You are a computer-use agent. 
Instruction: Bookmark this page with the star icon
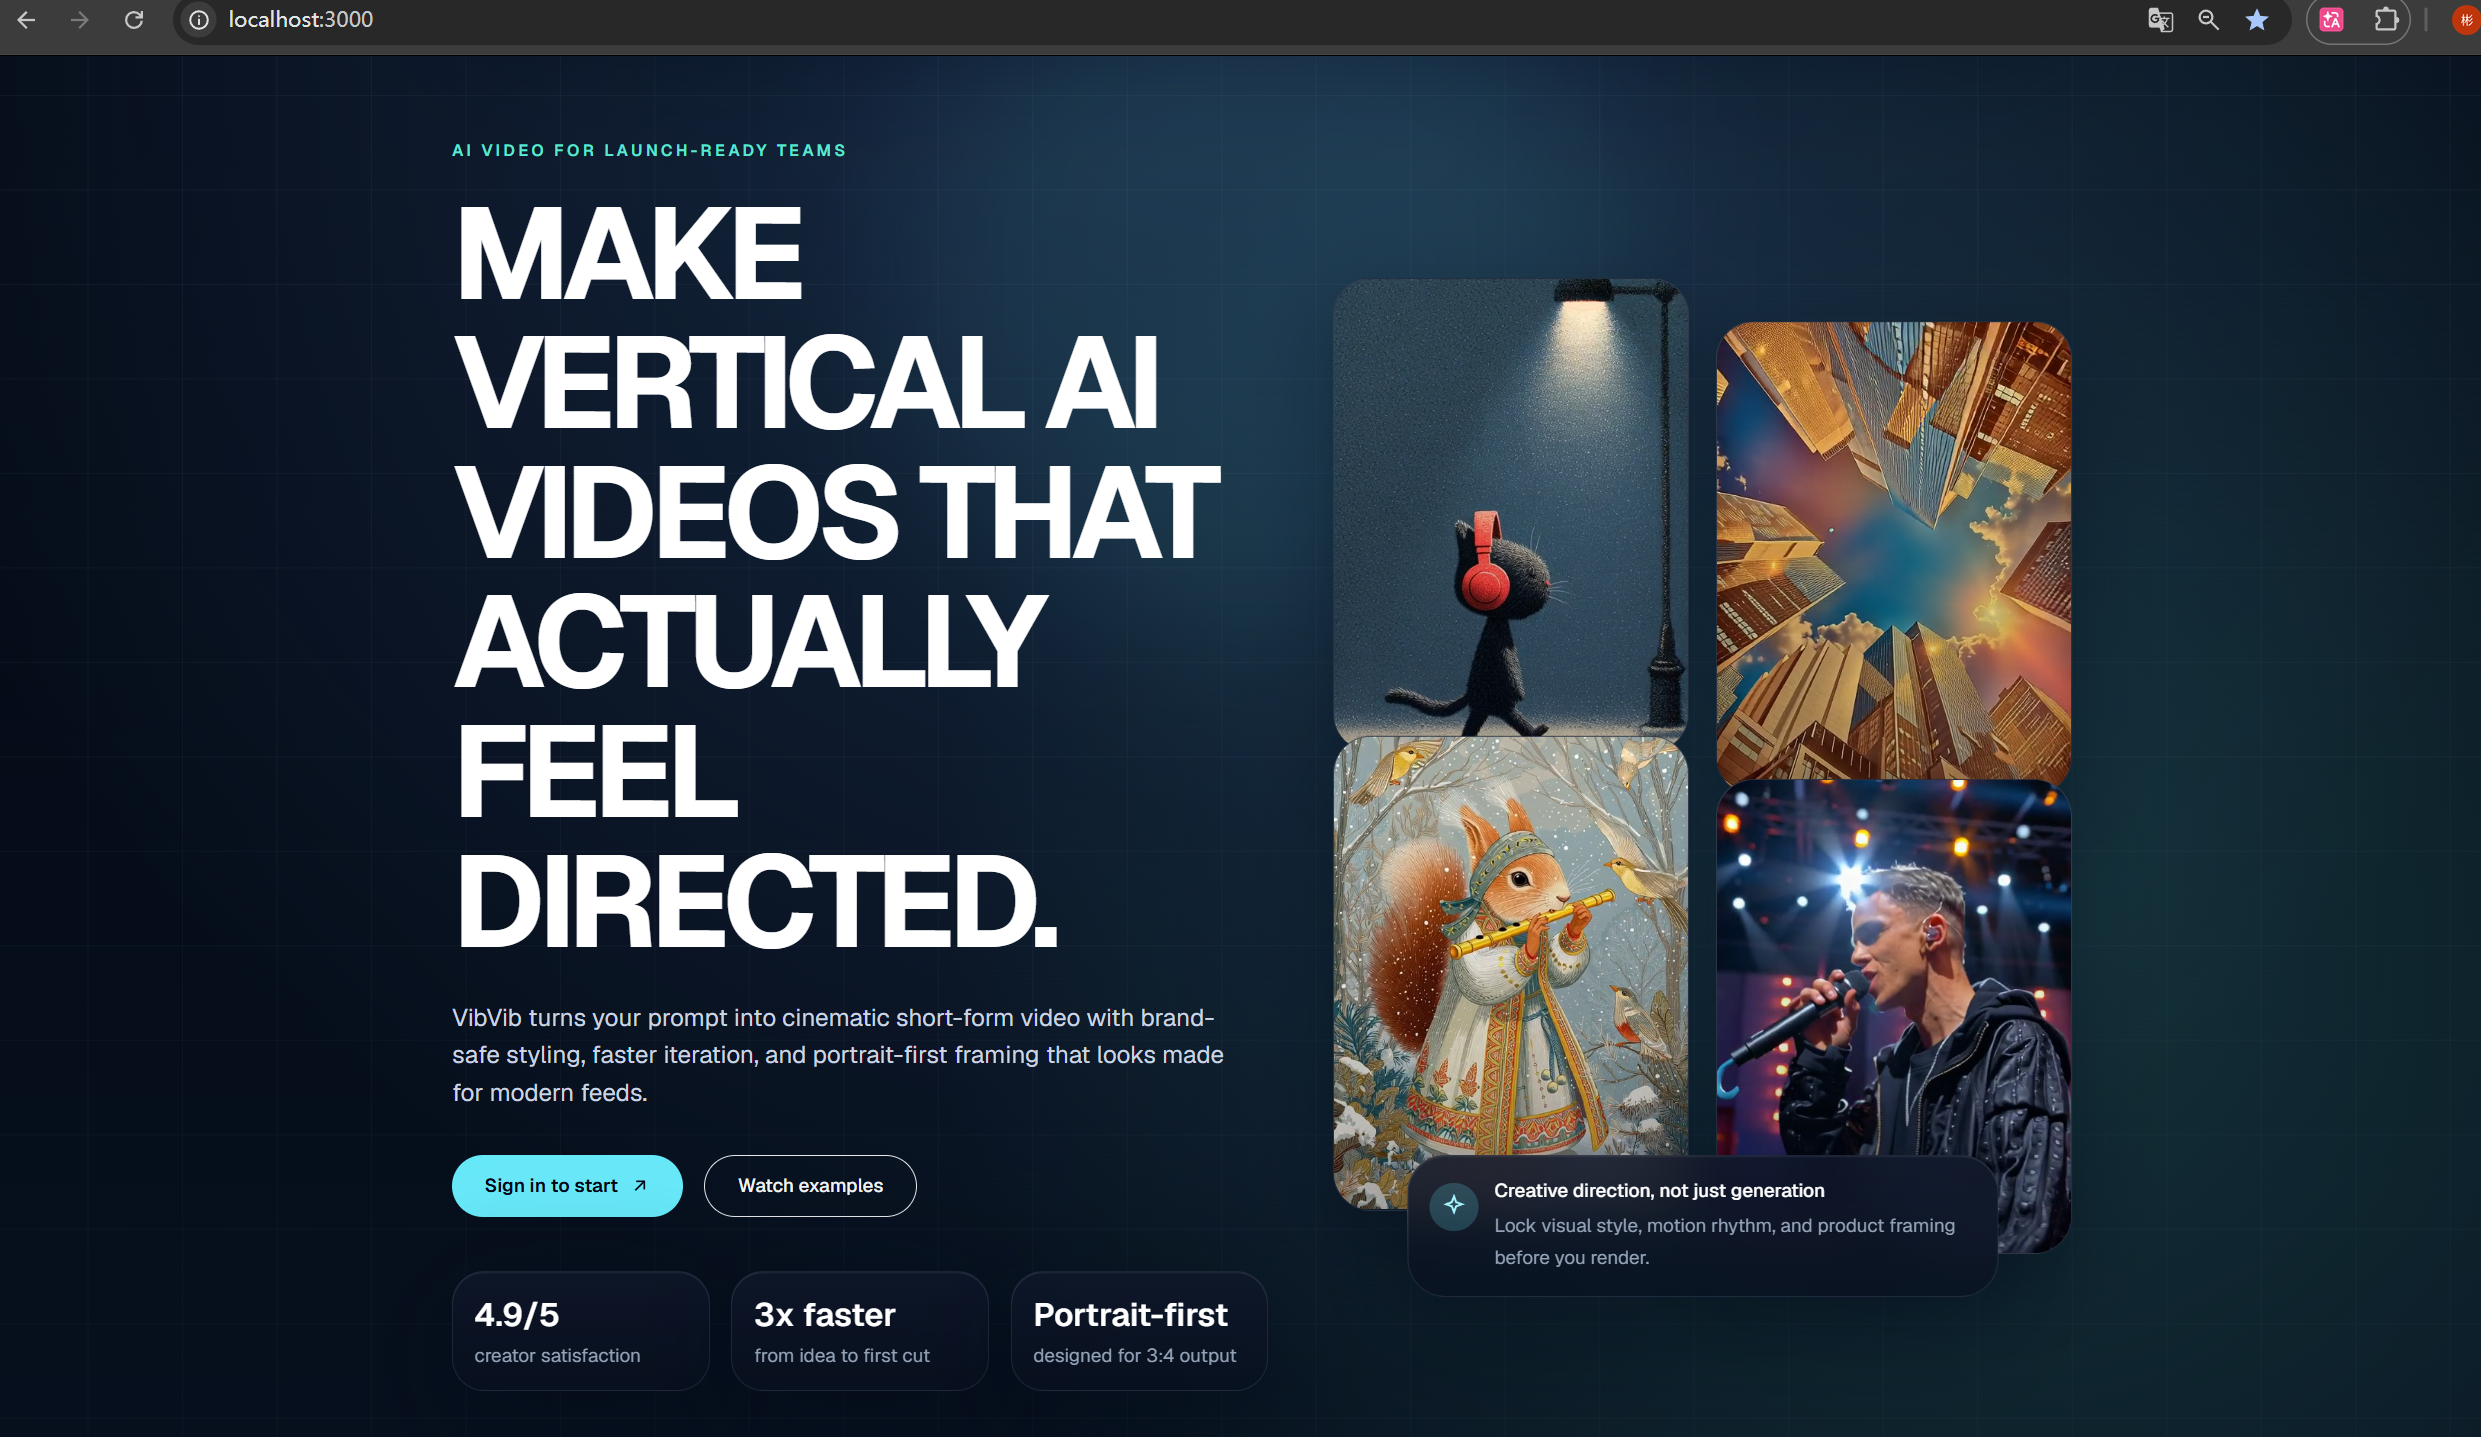pyautogui.click(x=2257, y=20)
